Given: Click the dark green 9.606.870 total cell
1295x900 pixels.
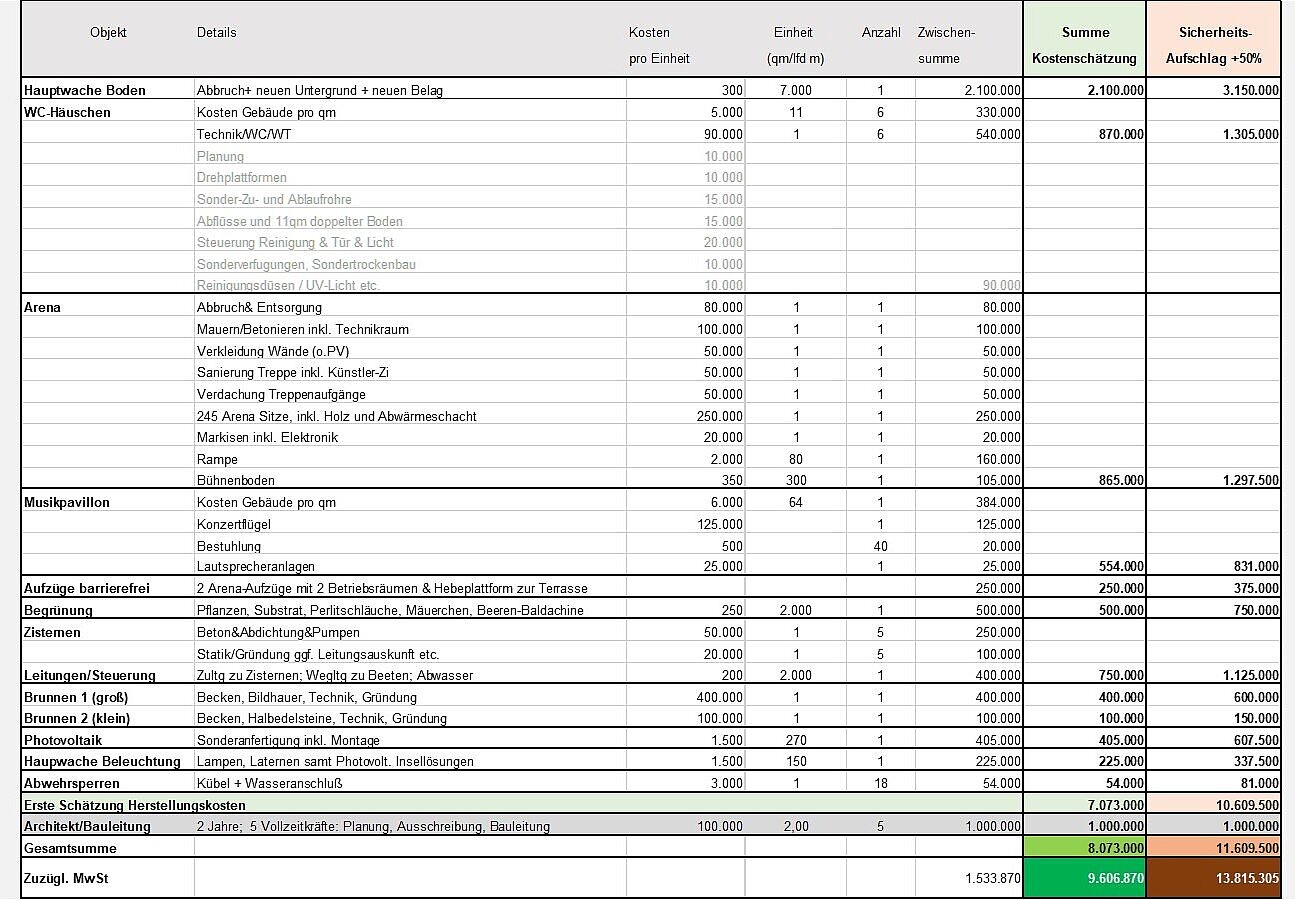Looking at the screenshot, I should click(x=1084, y=878).
